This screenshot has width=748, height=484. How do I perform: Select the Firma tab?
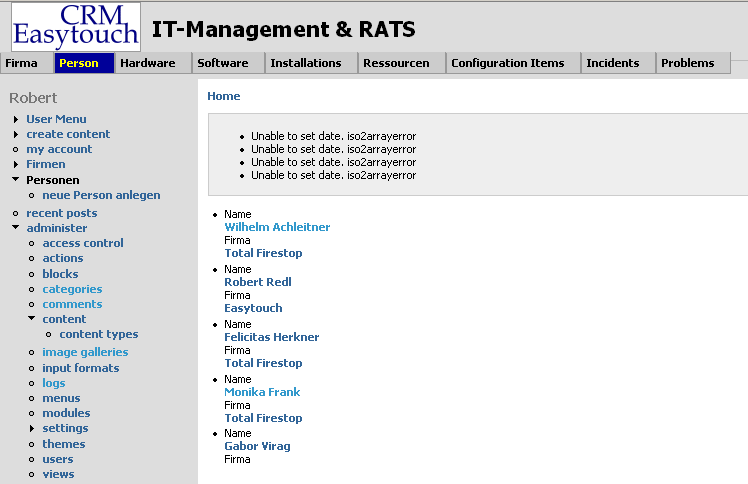[x=21, y=63]
